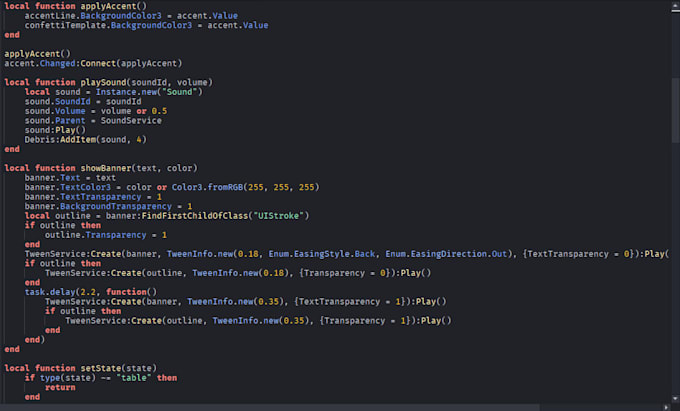Place cursor on 'banner.Text = text'
The width and height of the screenshot is (680, 411).
coord(70,178)
